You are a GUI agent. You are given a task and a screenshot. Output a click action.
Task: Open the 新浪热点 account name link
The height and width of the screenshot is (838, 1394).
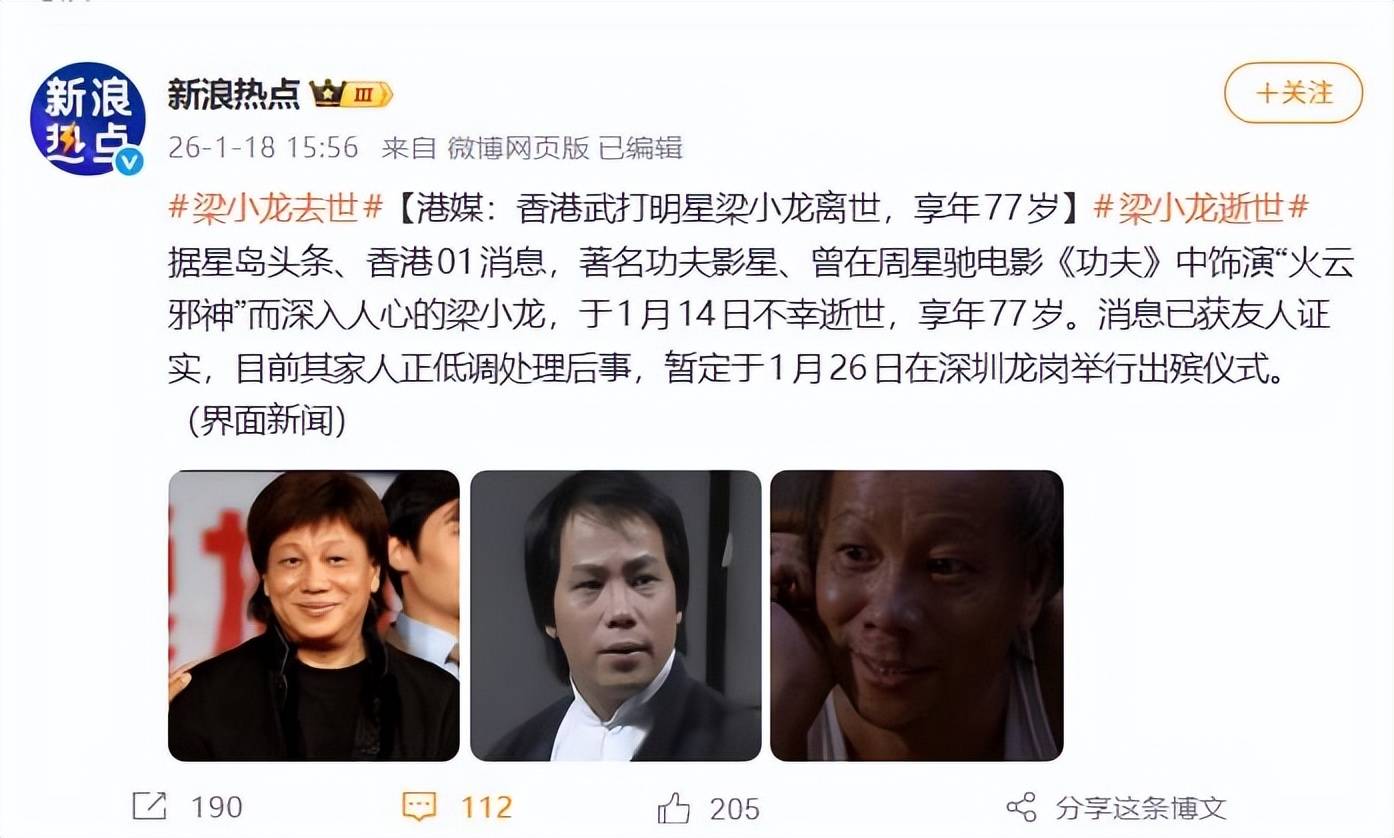tap(233, 94)
